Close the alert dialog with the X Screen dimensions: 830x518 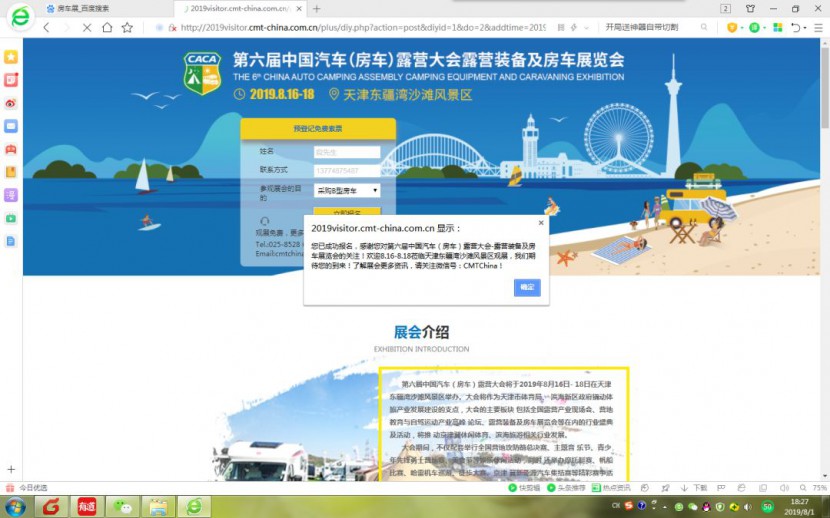tap(541, 223)
